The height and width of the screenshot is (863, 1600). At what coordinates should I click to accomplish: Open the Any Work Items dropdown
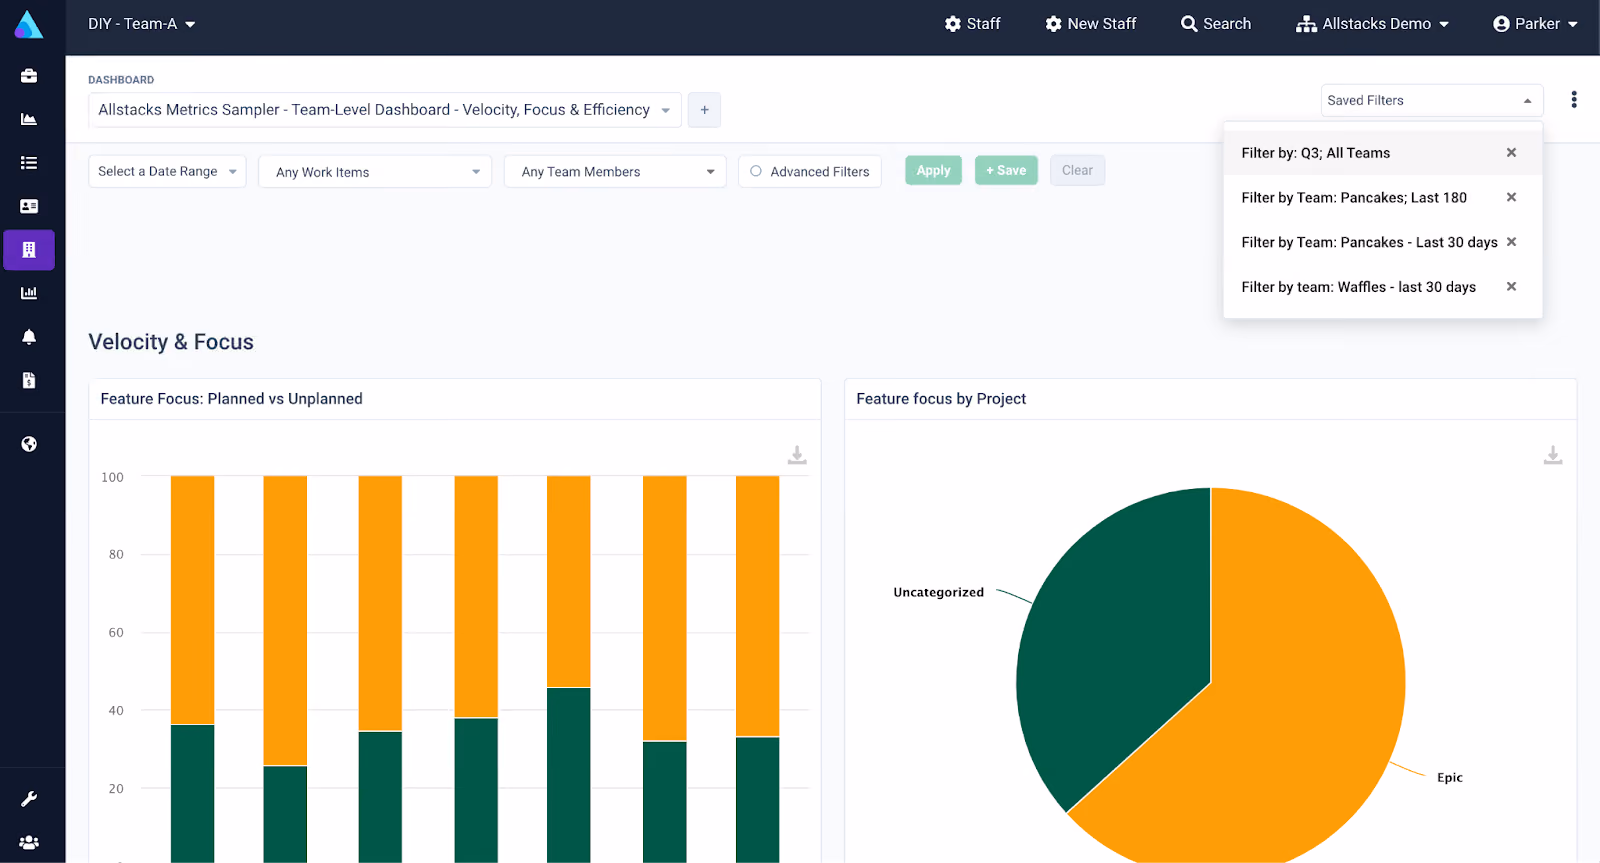(375, 171)
